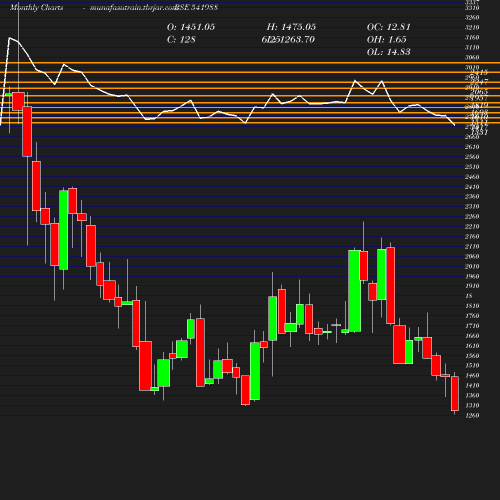Click the 3260 price axis label
Screen dimensions: 500x500
click(472, 17)
